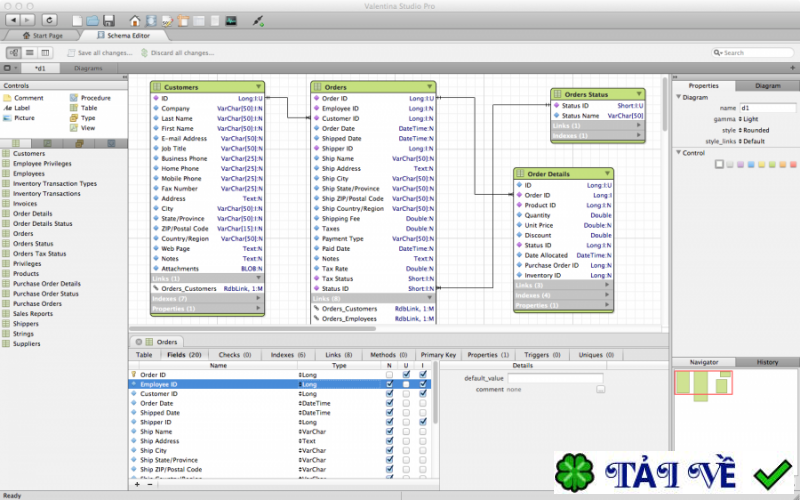Click Save all changes button
This screenshot has width=800, height=500.
click(105, 53)
